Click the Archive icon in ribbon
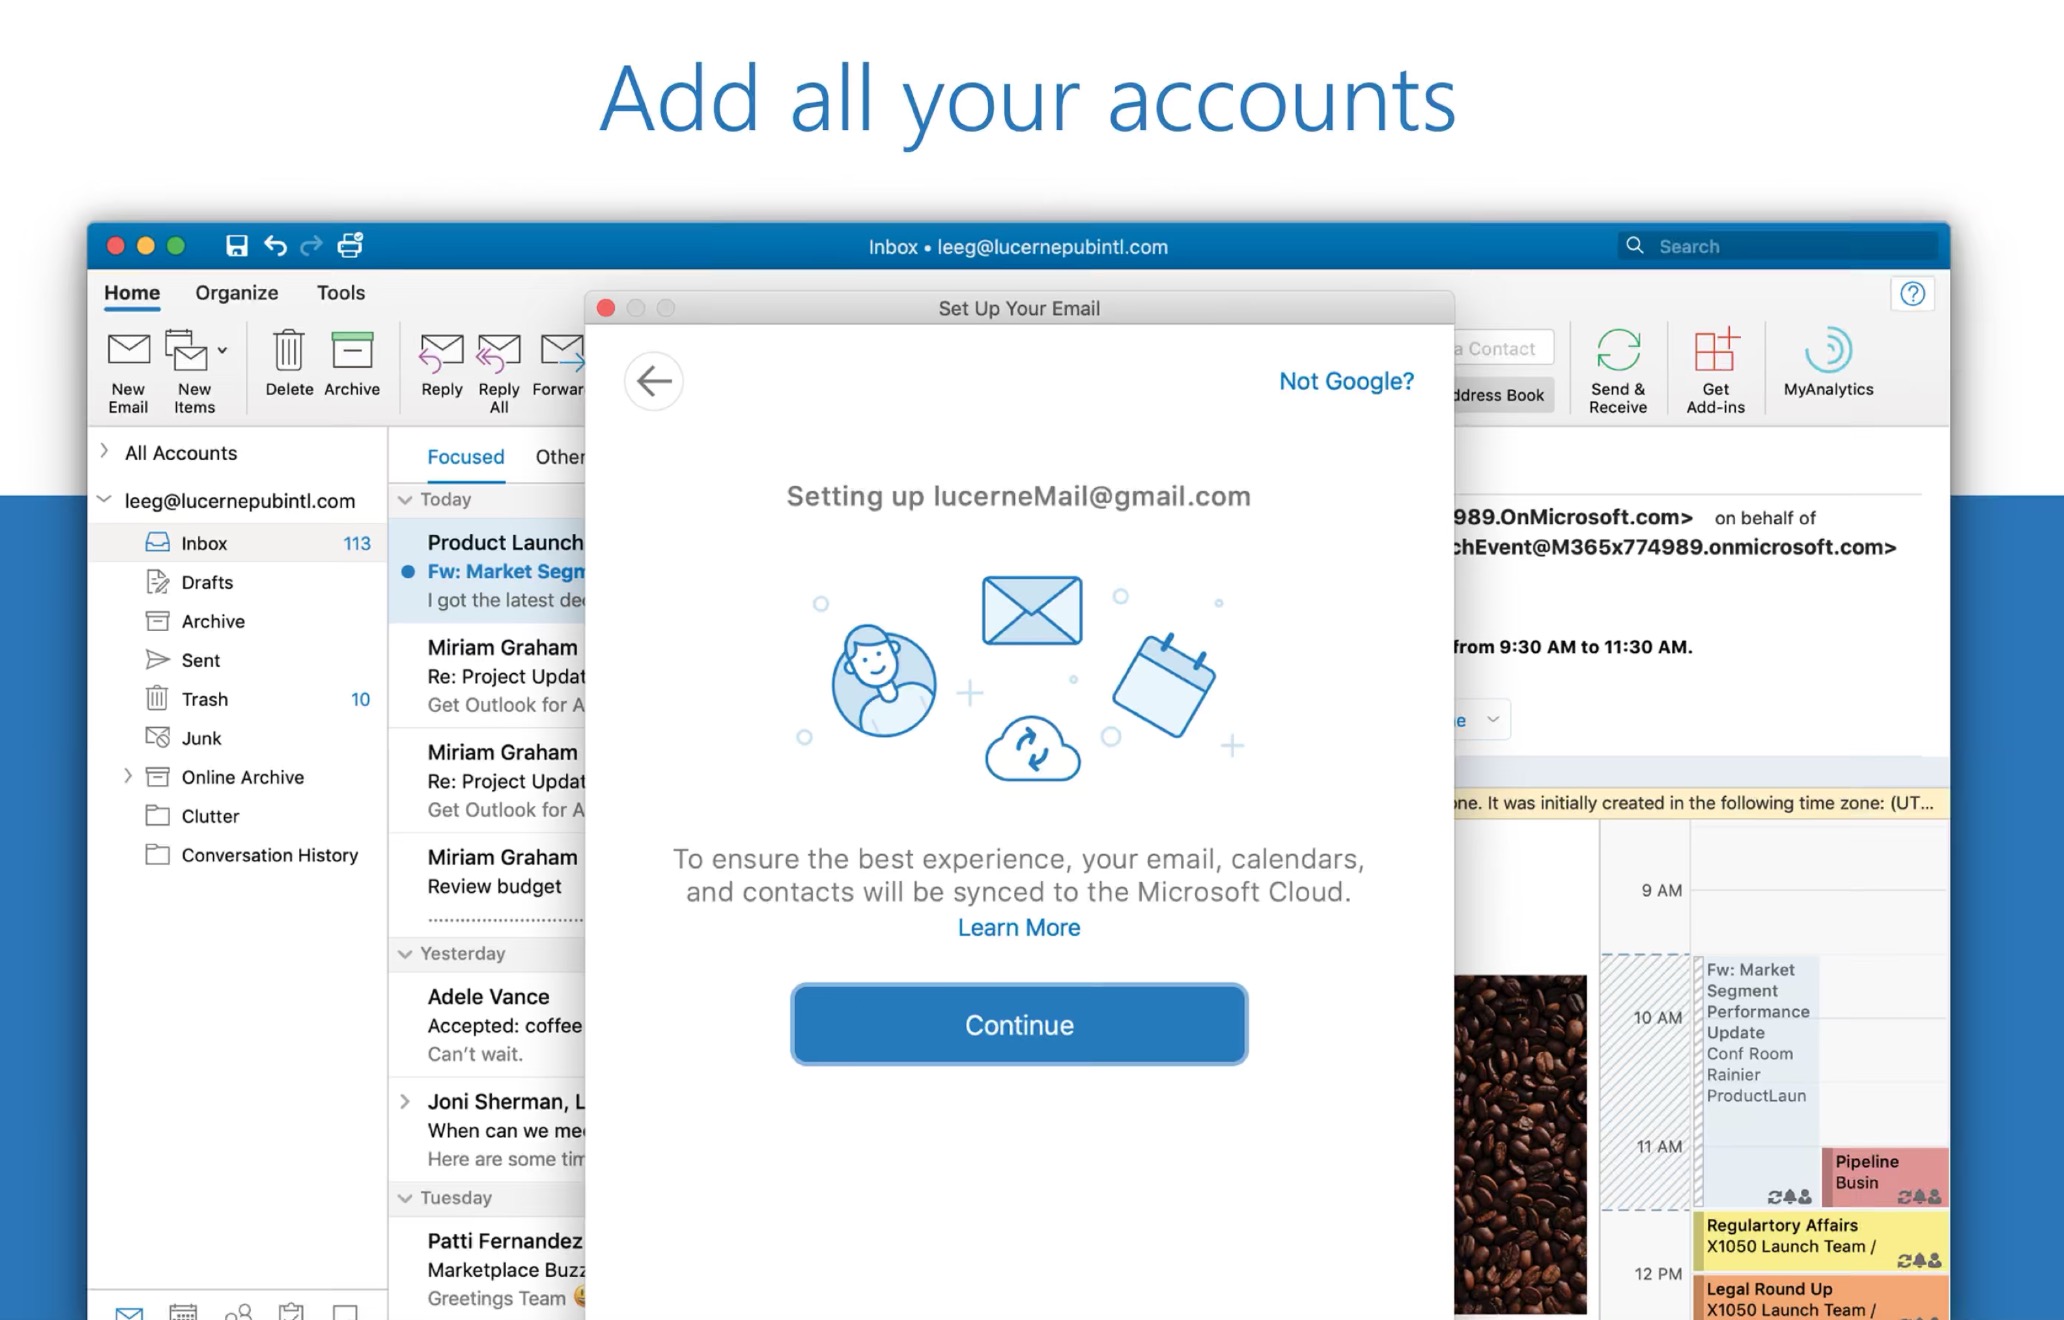 click(x=352, y=351)
